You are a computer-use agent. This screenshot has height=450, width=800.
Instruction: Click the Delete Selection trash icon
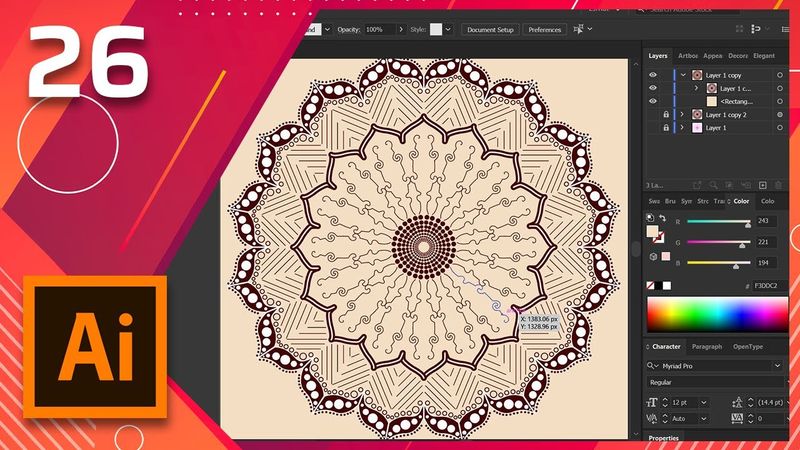[778, 185]
